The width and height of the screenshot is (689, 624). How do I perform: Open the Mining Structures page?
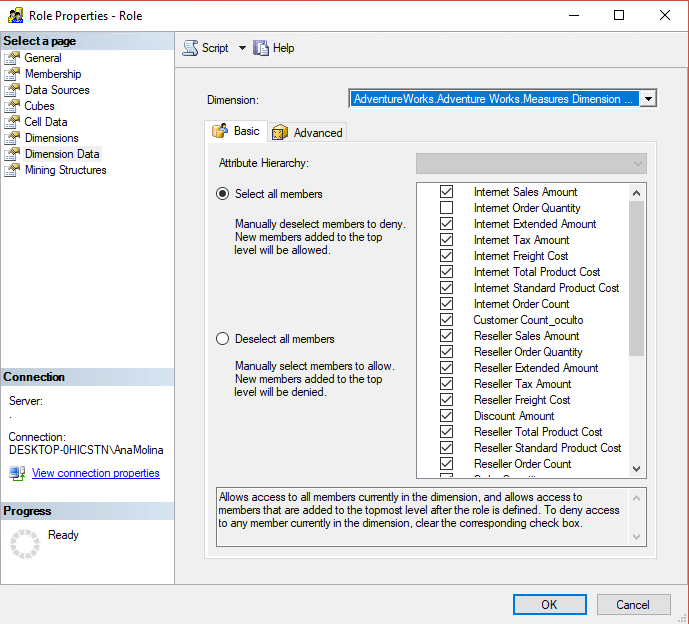pyautogui.click(x=65, y=170)
